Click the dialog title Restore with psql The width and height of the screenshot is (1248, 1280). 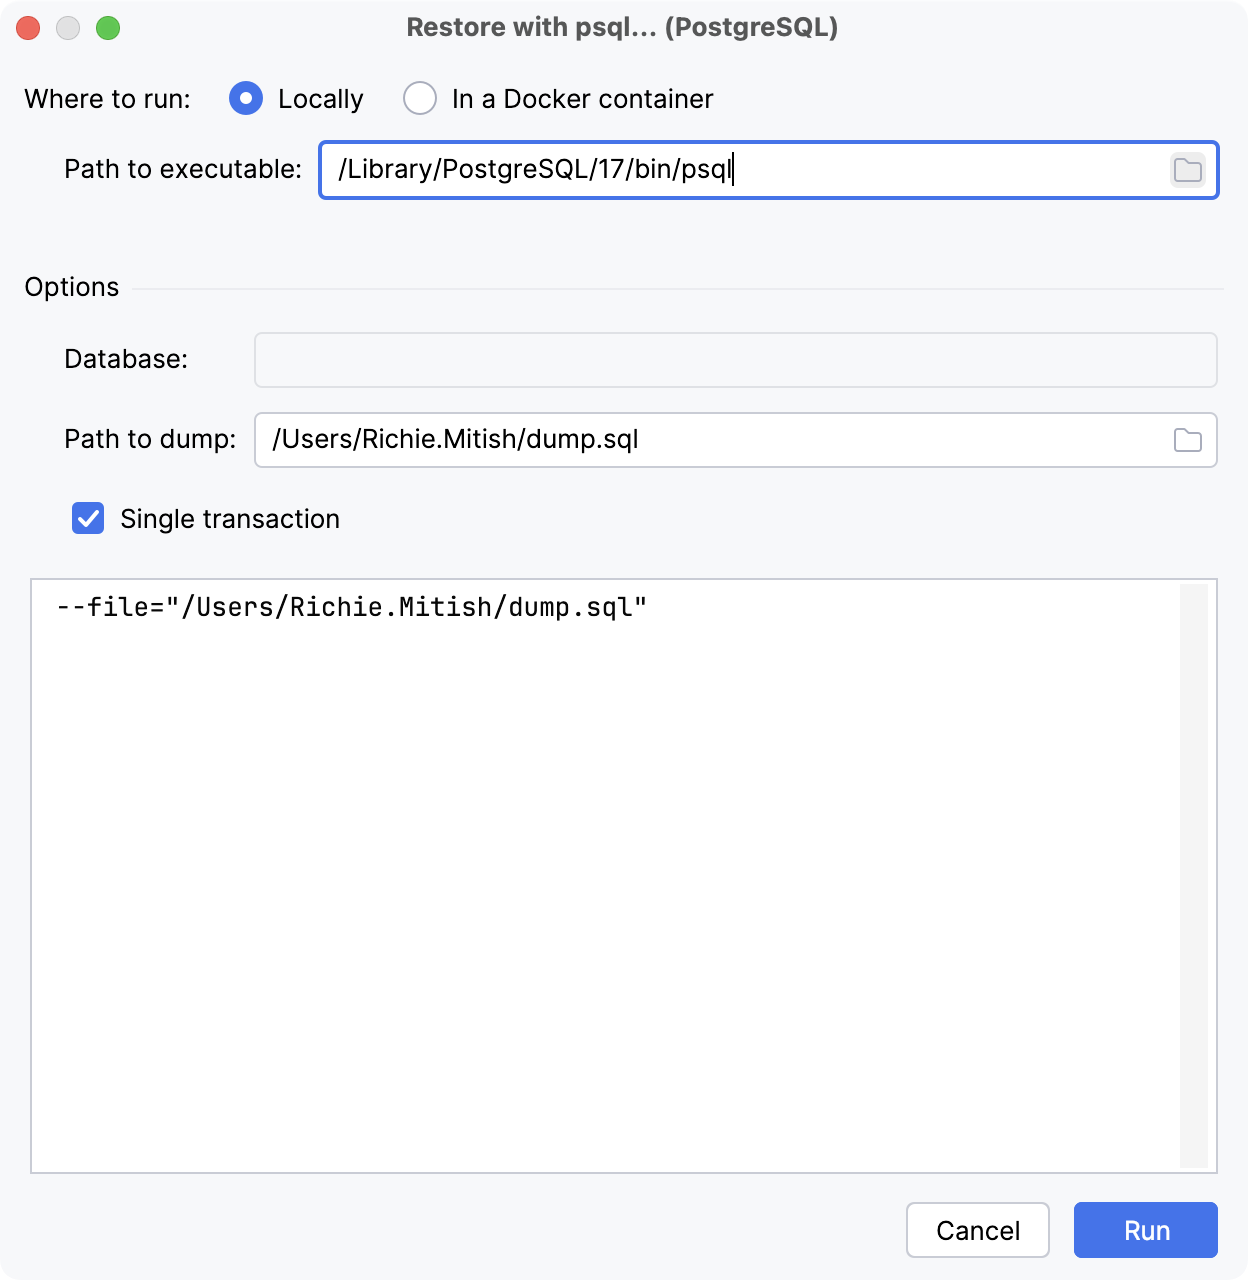[x=623, y=27]
